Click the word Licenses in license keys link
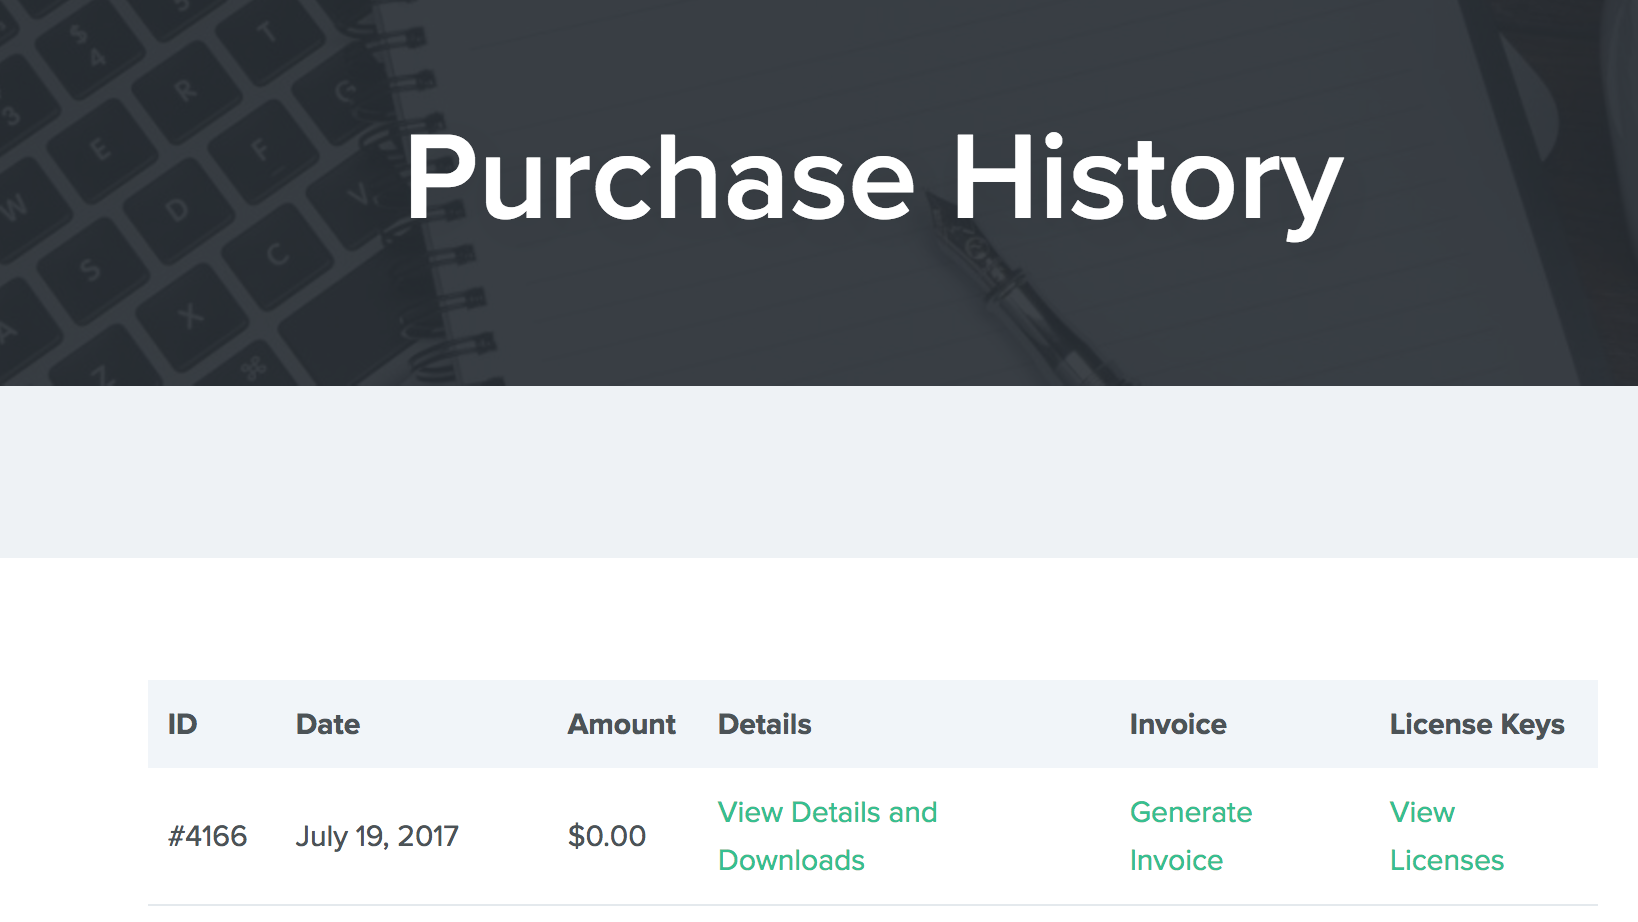 1446,860
